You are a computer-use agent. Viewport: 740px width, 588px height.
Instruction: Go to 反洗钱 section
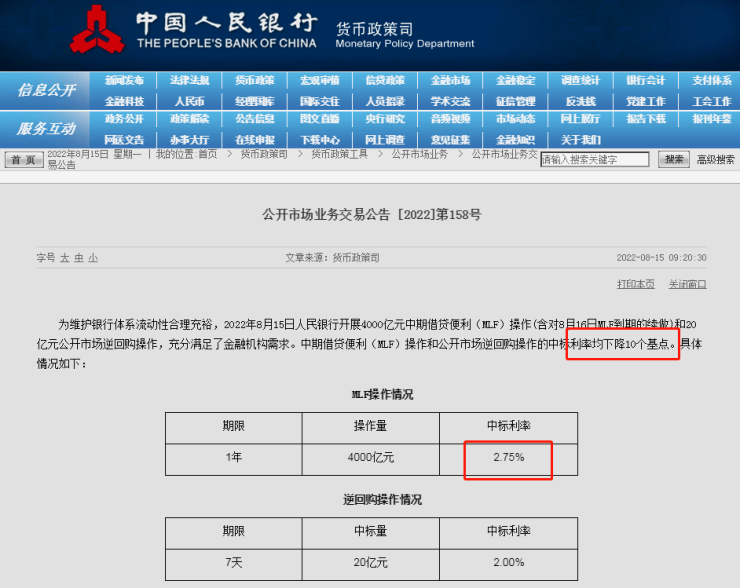(x=580, y=101)
